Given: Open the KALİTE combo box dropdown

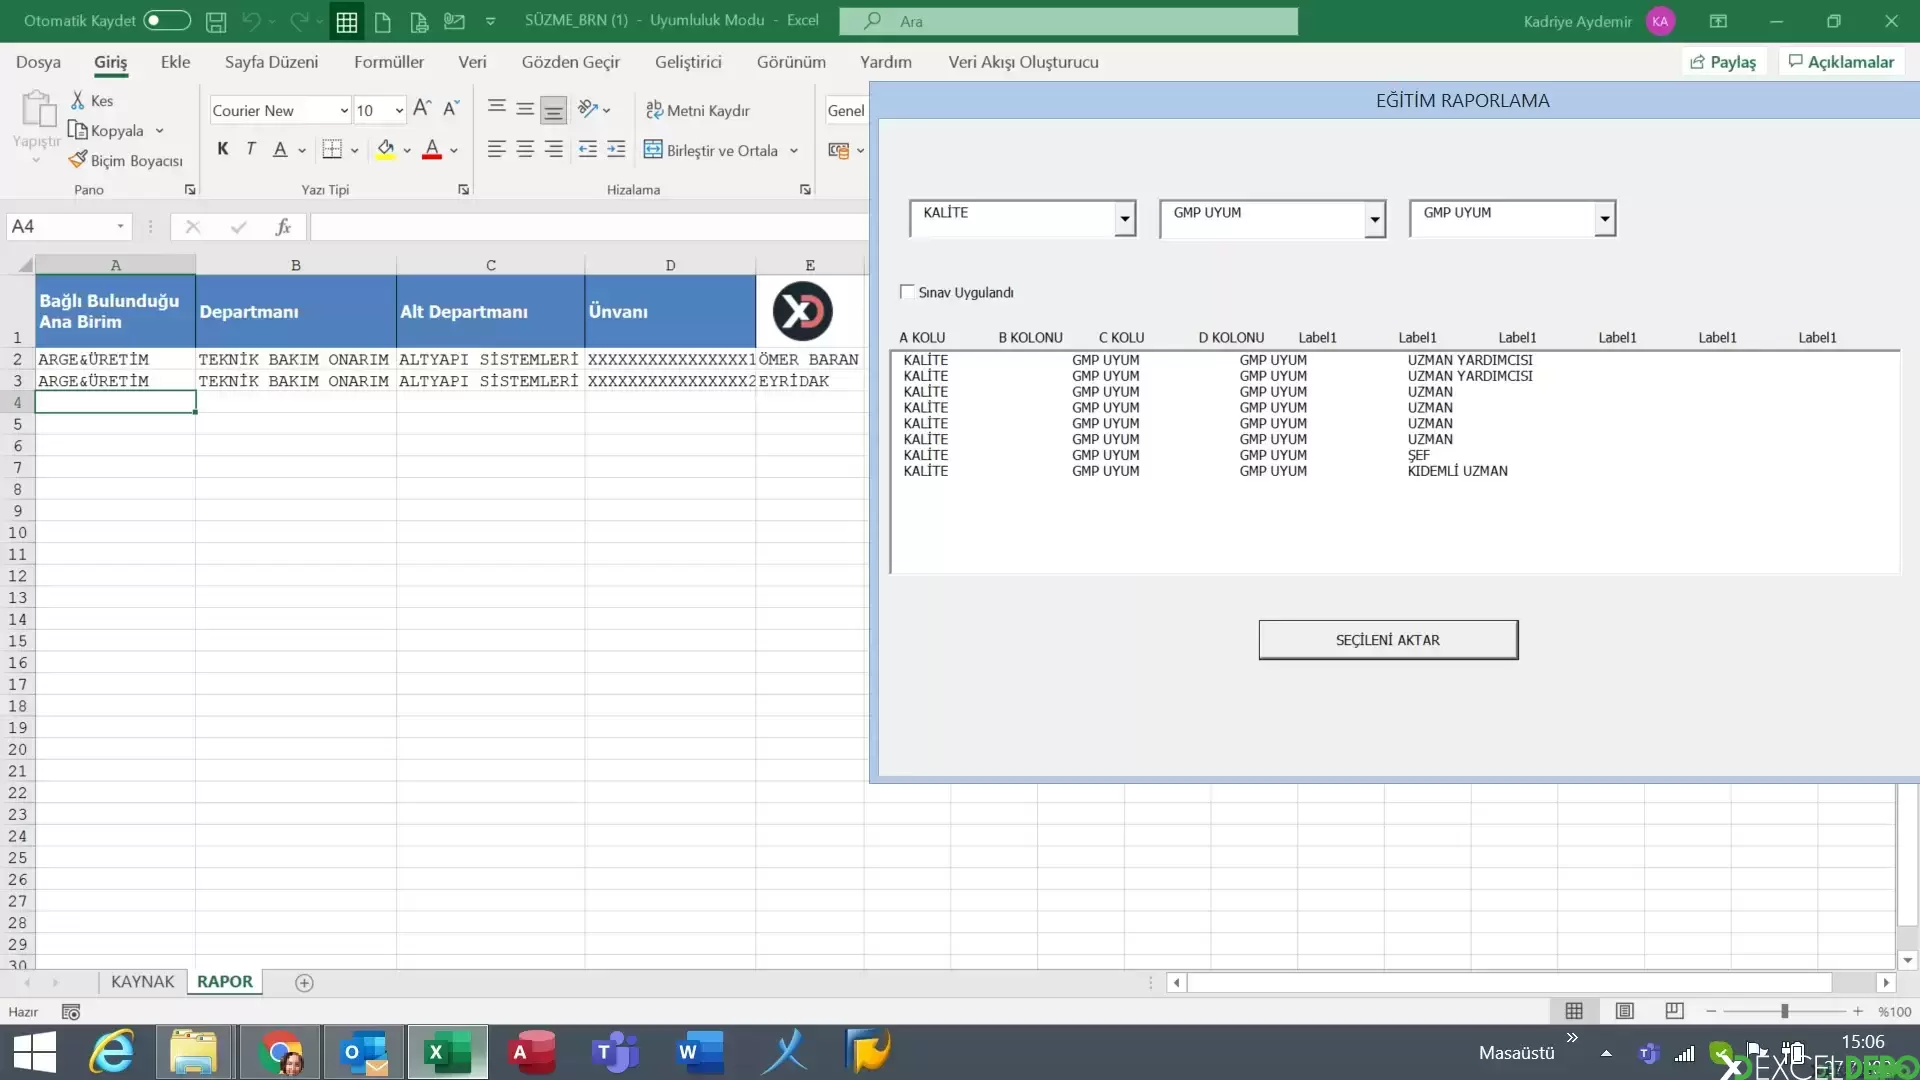Looking at the screenshot, I should point(1125,218).
